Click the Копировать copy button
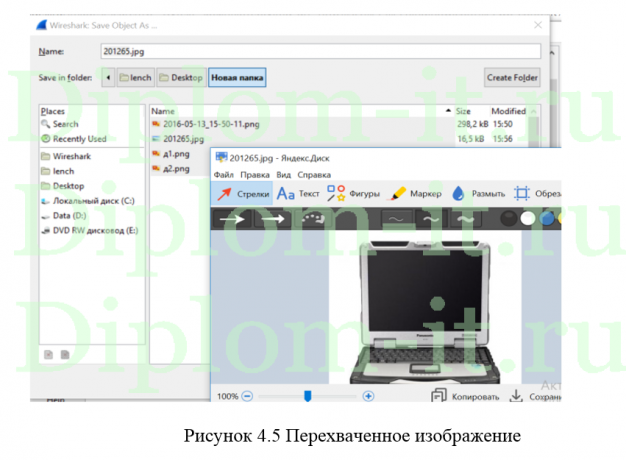Viewport: 626px width, 460px height. [465, 396]
